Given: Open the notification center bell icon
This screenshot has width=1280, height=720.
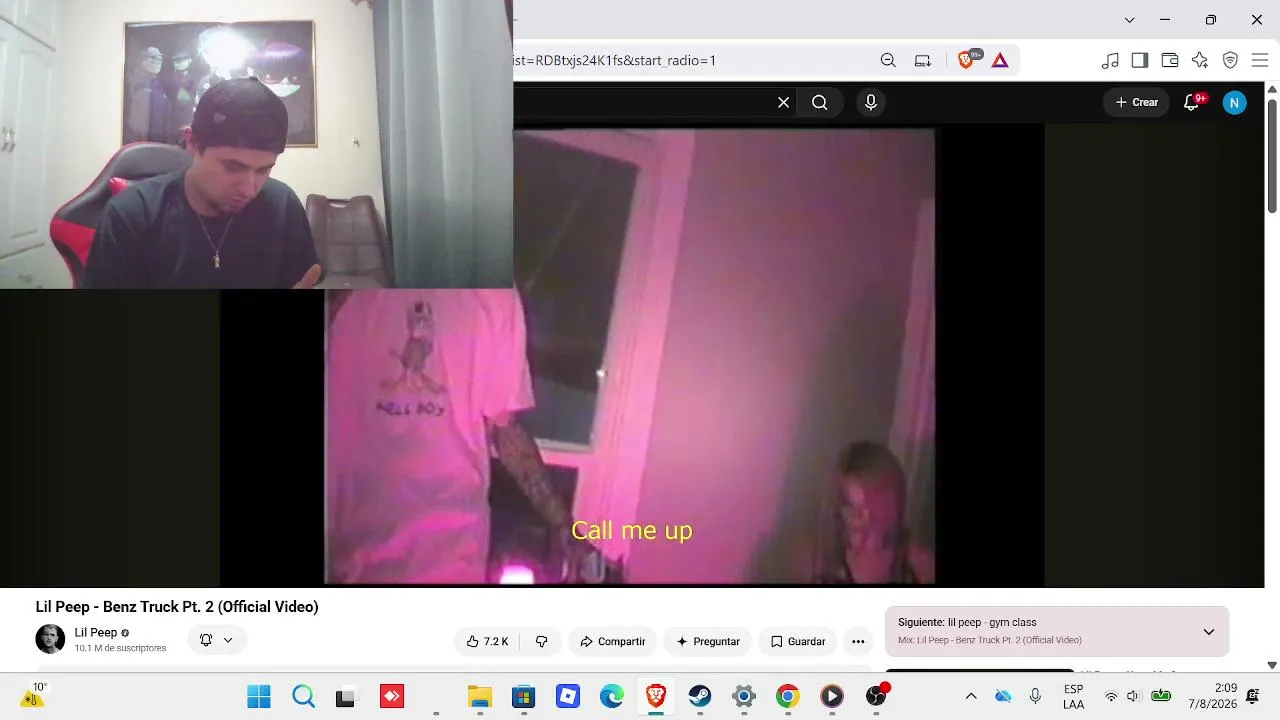Looking at the screenshot, I should click(1253, 696).
